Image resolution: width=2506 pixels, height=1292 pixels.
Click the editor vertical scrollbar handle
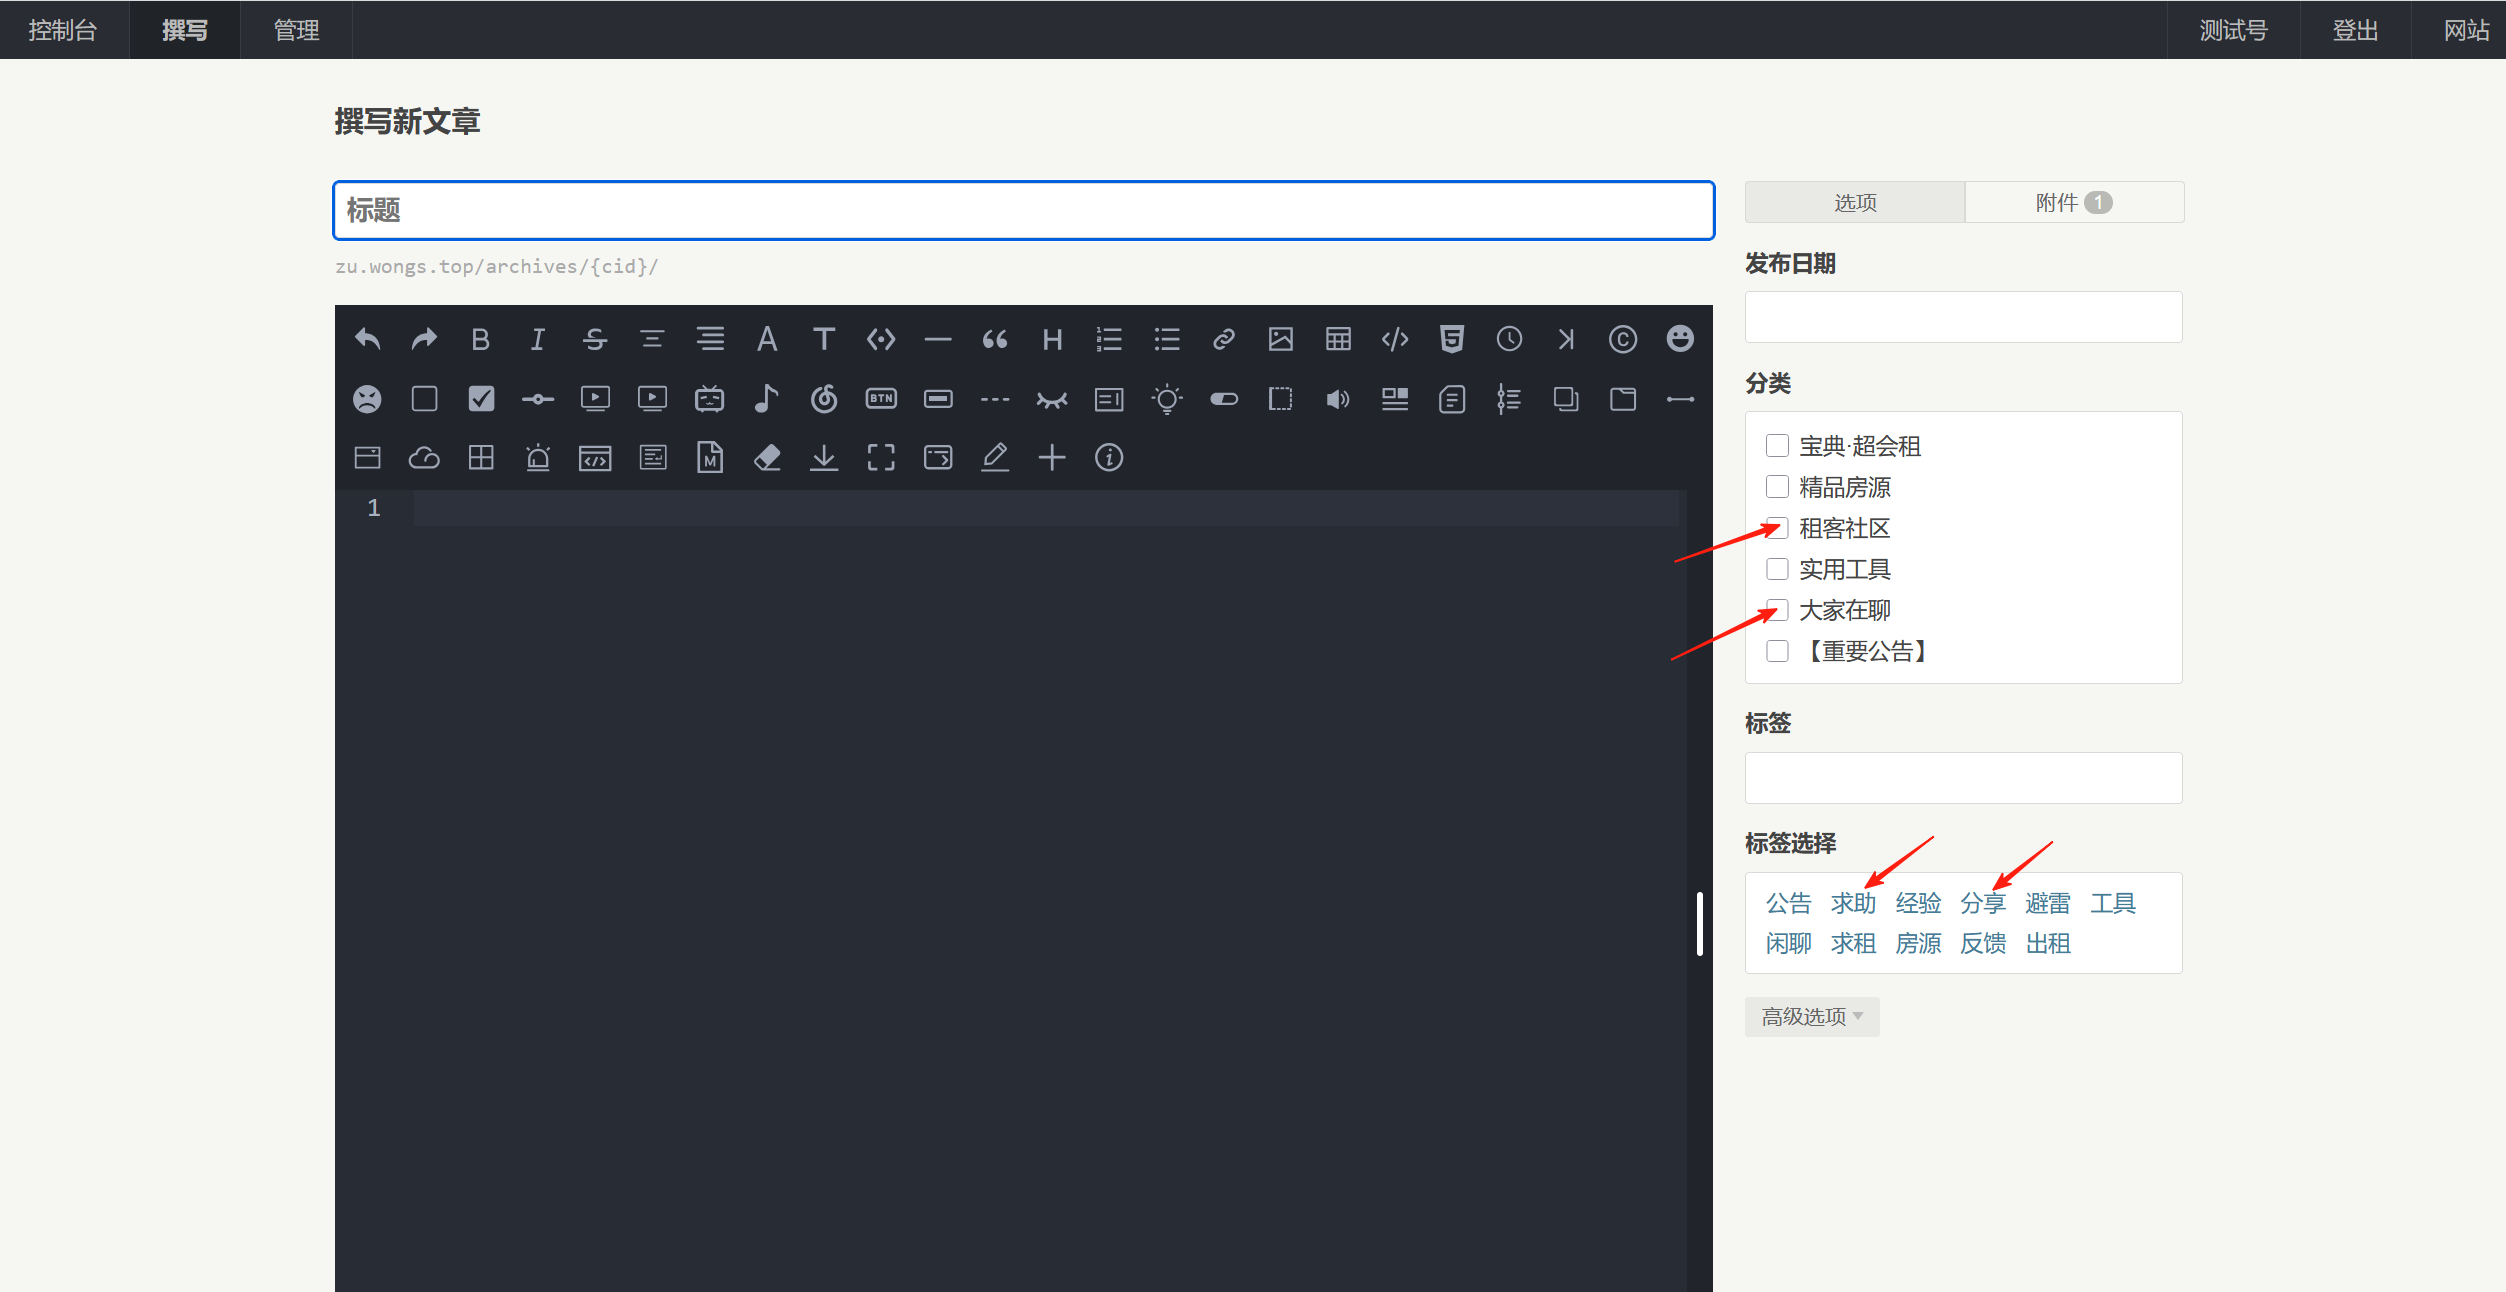1699,923
